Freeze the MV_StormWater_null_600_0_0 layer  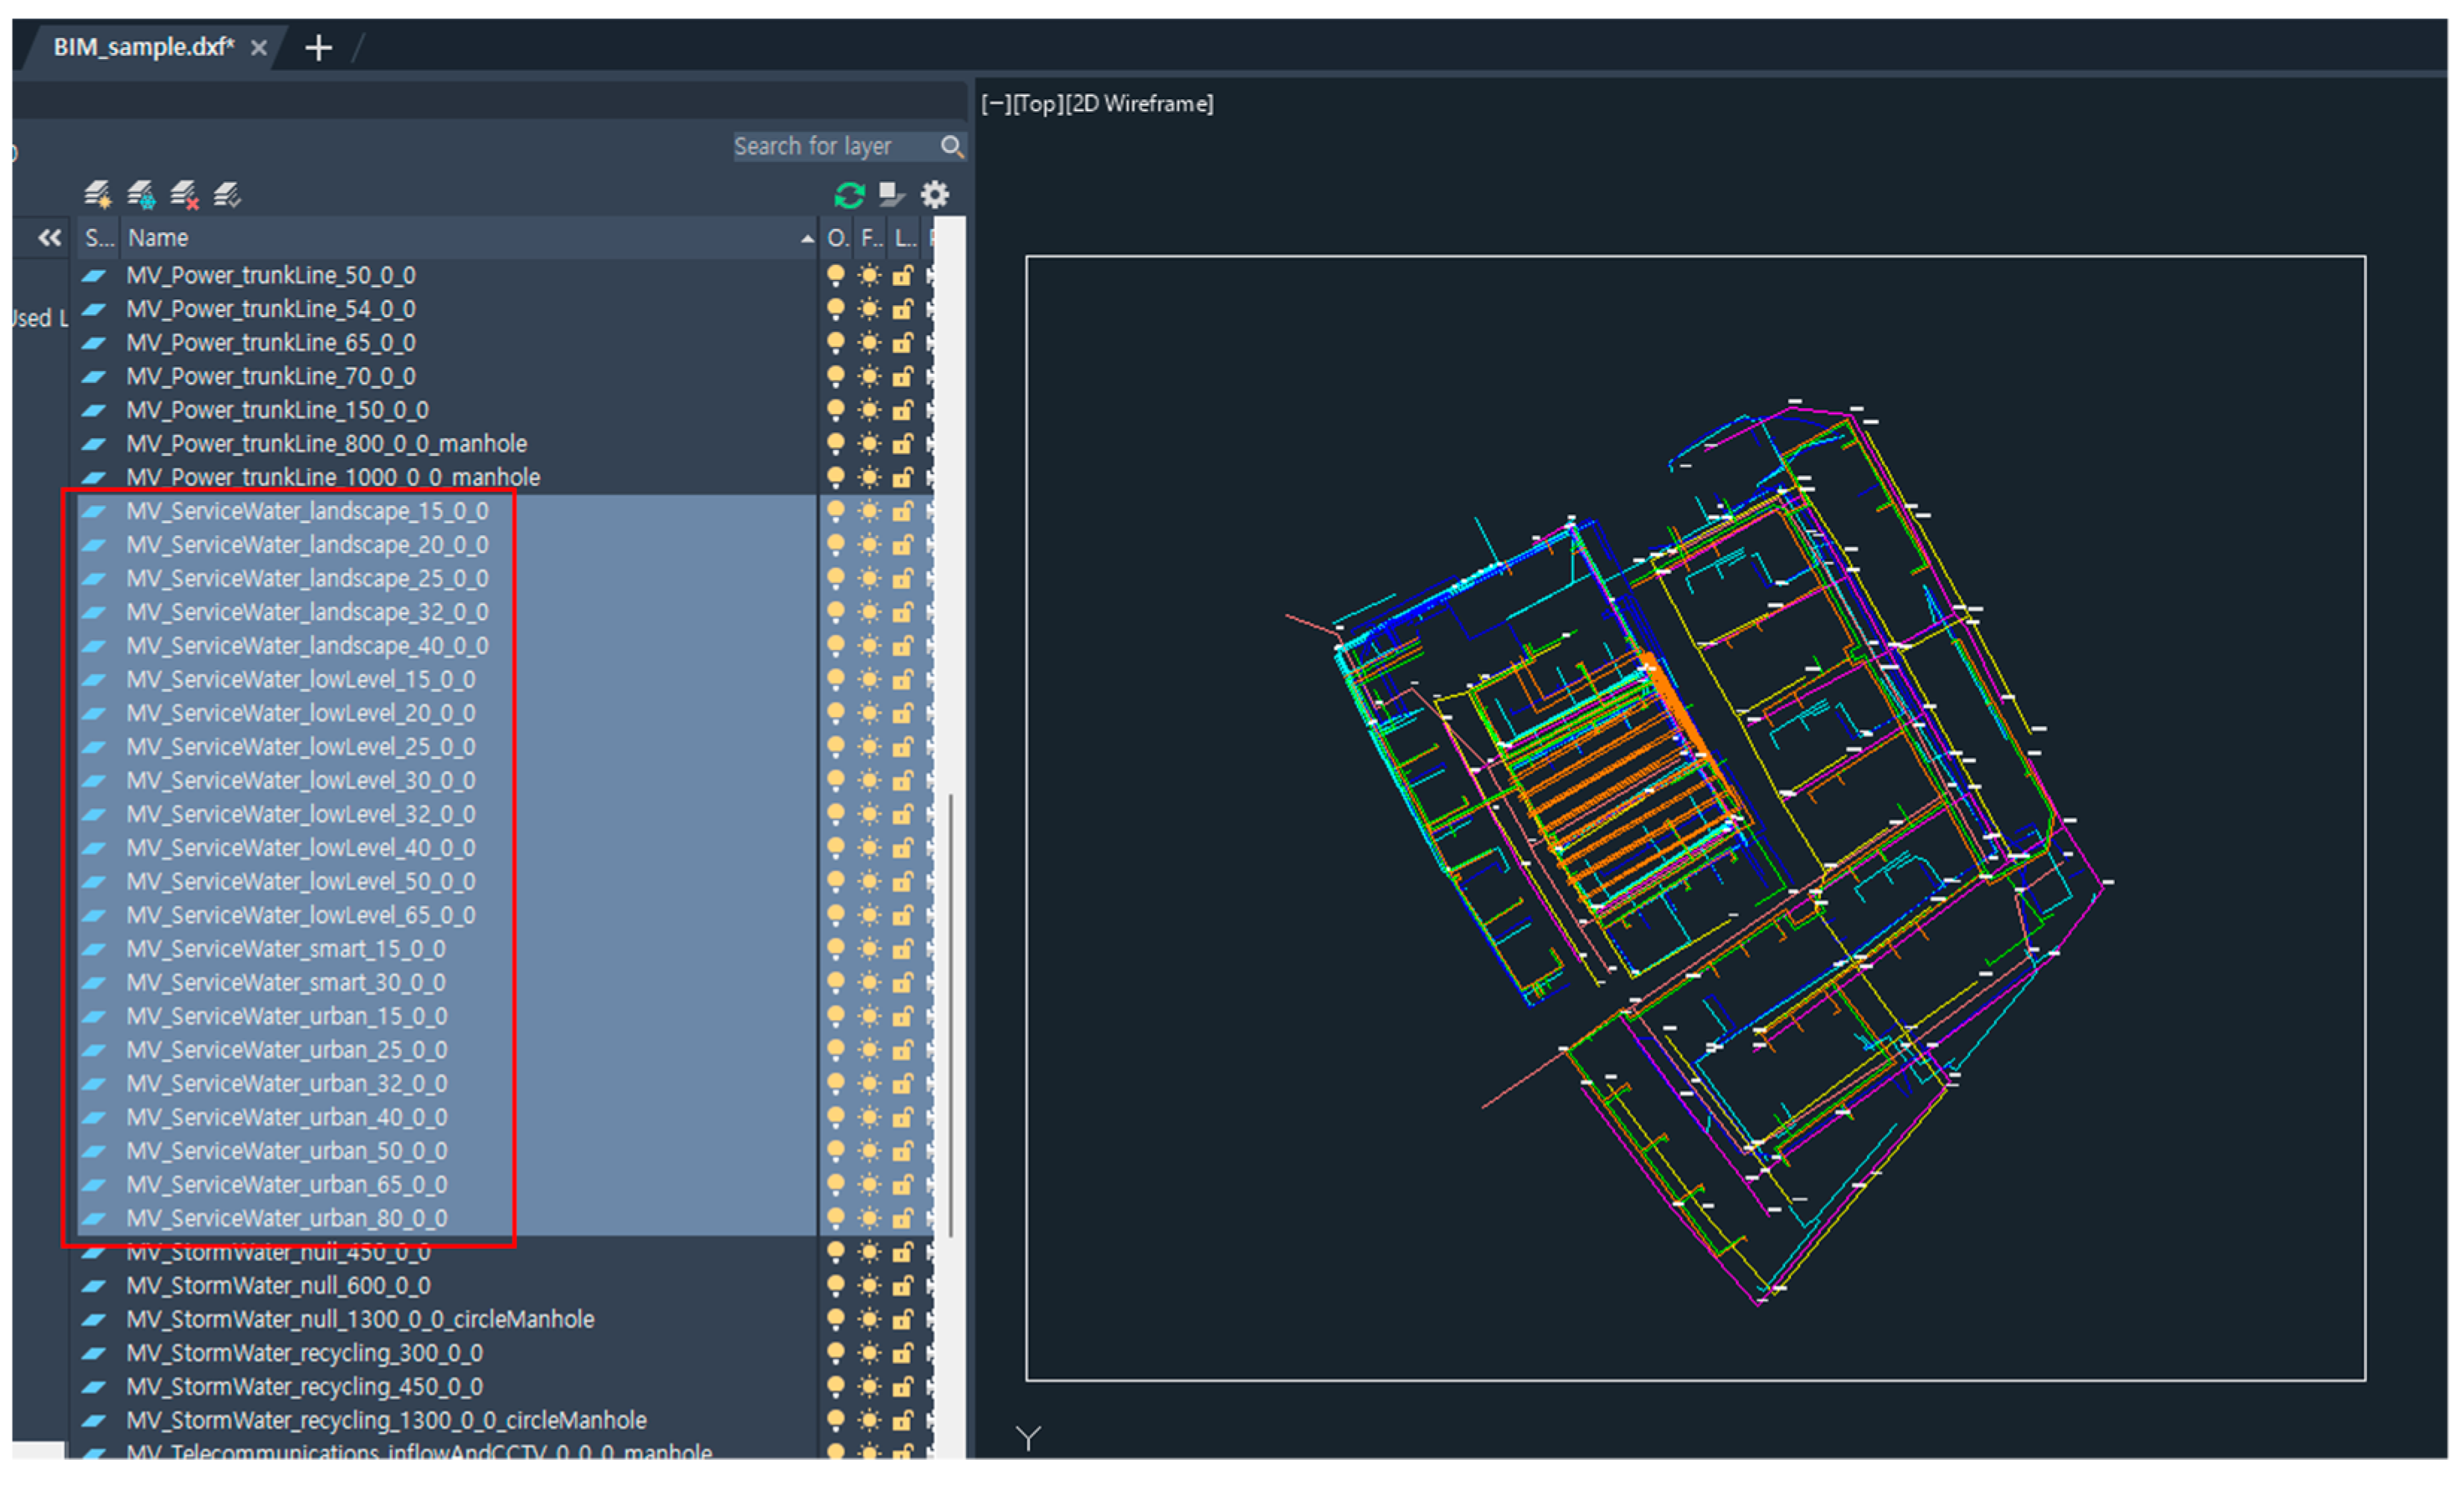point(869,1286)
